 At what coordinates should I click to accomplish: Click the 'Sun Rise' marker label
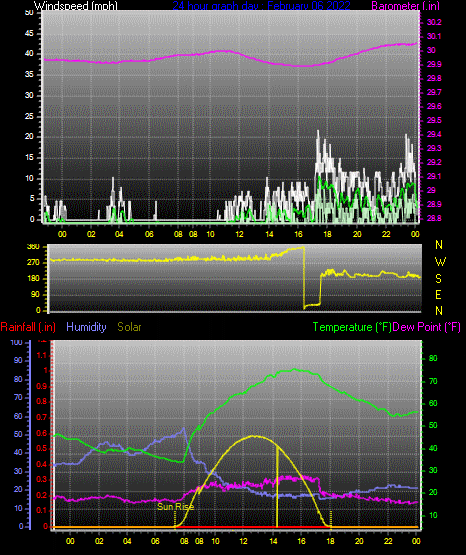point(176,507)
